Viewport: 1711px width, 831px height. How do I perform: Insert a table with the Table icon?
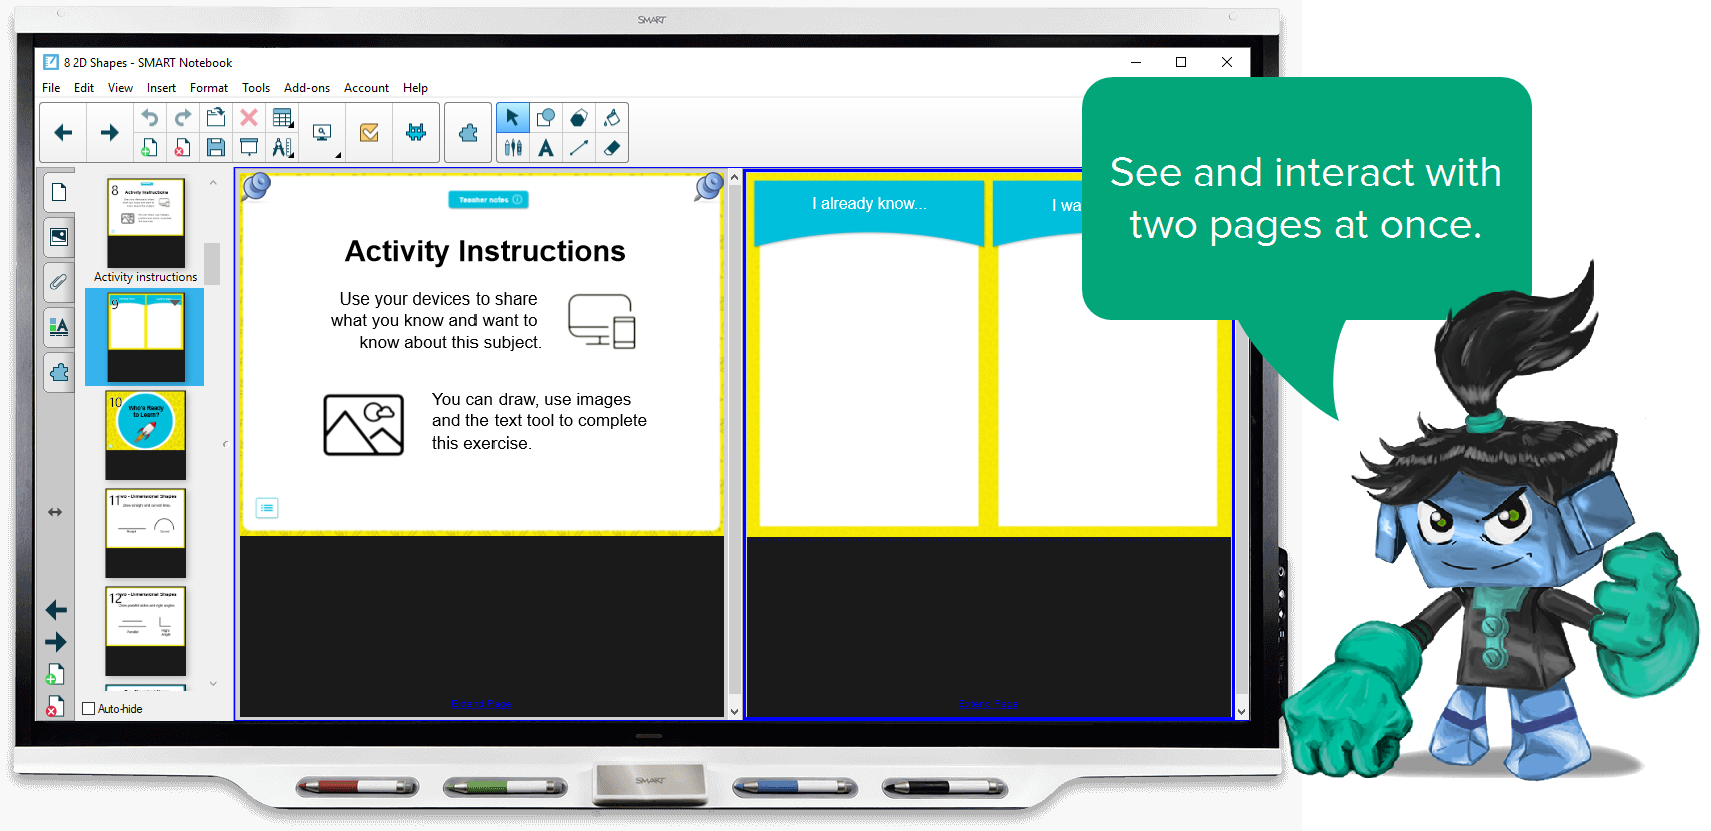283,118
